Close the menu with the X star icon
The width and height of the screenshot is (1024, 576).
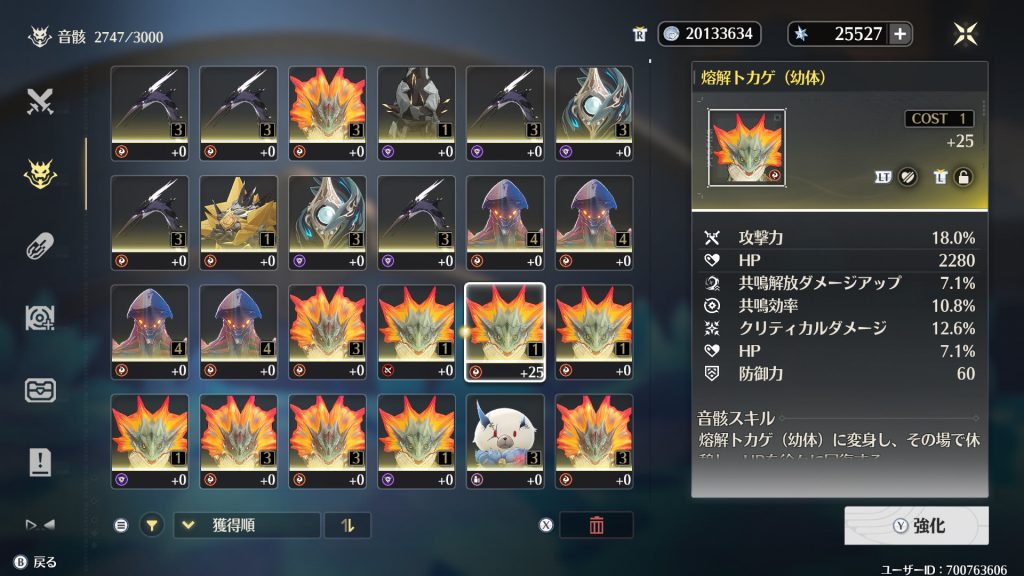[965, 34]
